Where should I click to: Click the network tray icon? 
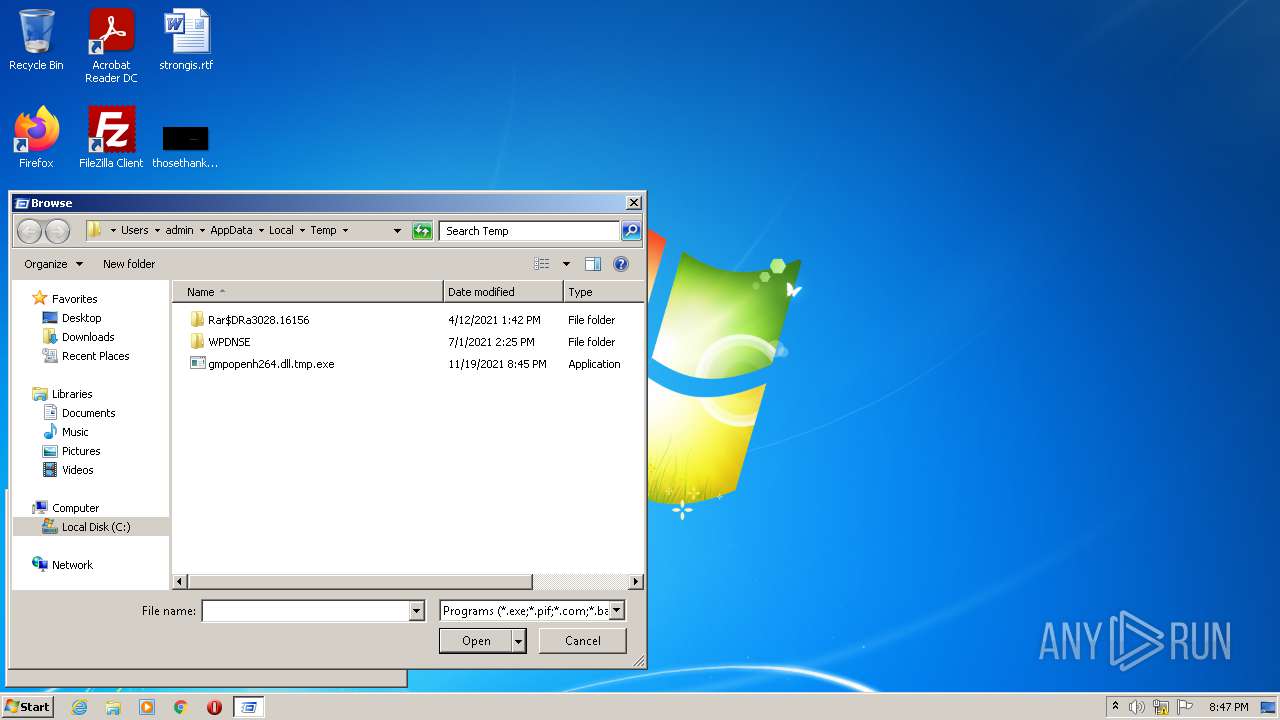tap(1161, 707)
